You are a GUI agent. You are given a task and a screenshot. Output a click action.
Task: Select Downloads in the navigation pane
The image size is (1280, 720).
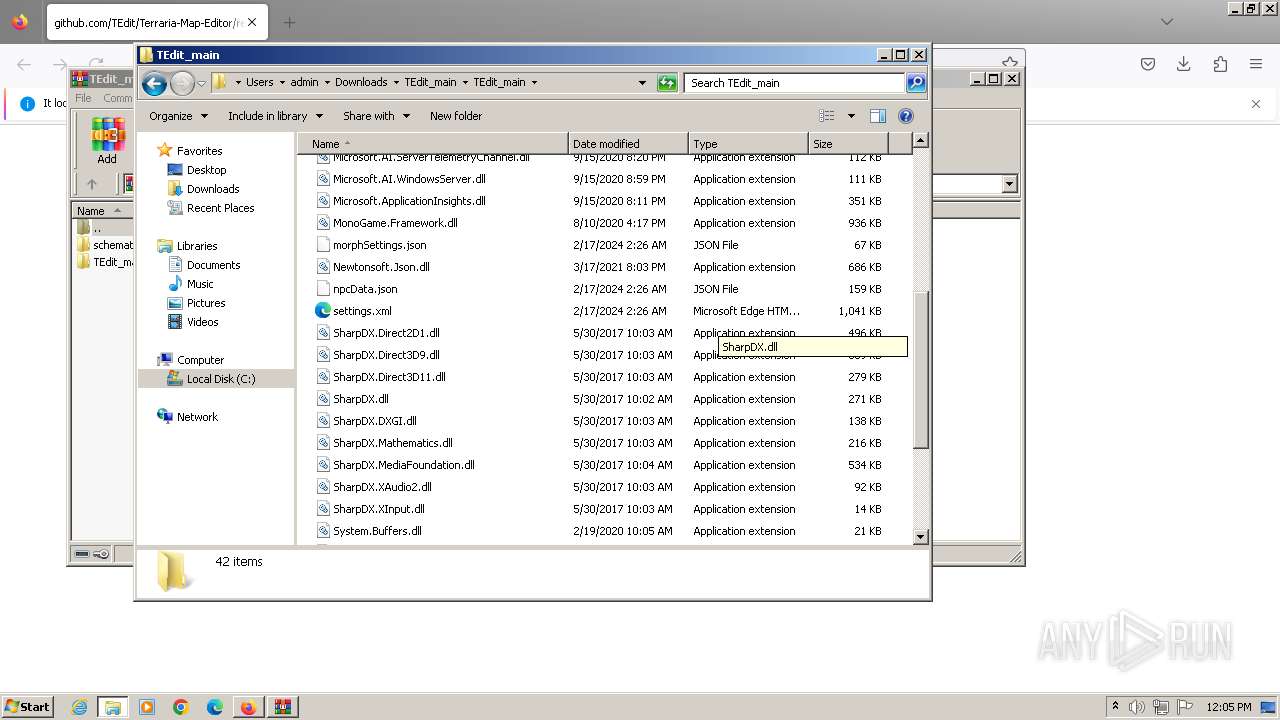[213, 189]
